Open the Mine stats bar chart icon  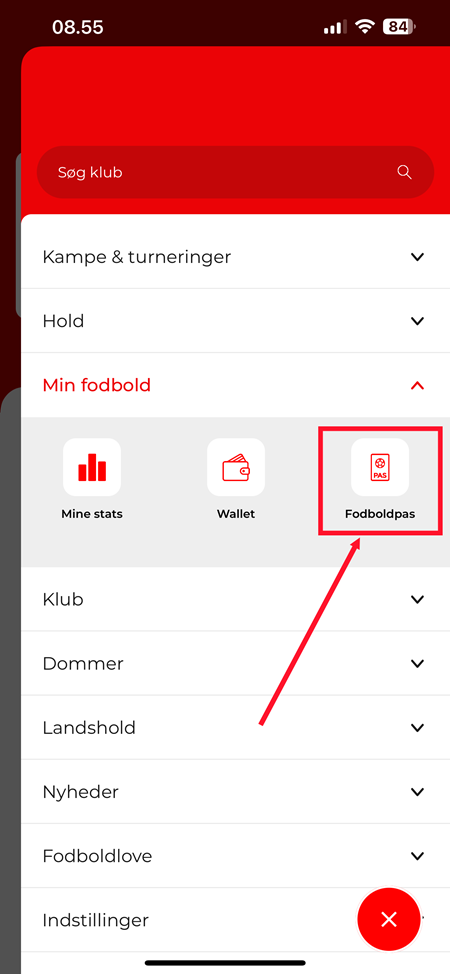click(92, 467)
